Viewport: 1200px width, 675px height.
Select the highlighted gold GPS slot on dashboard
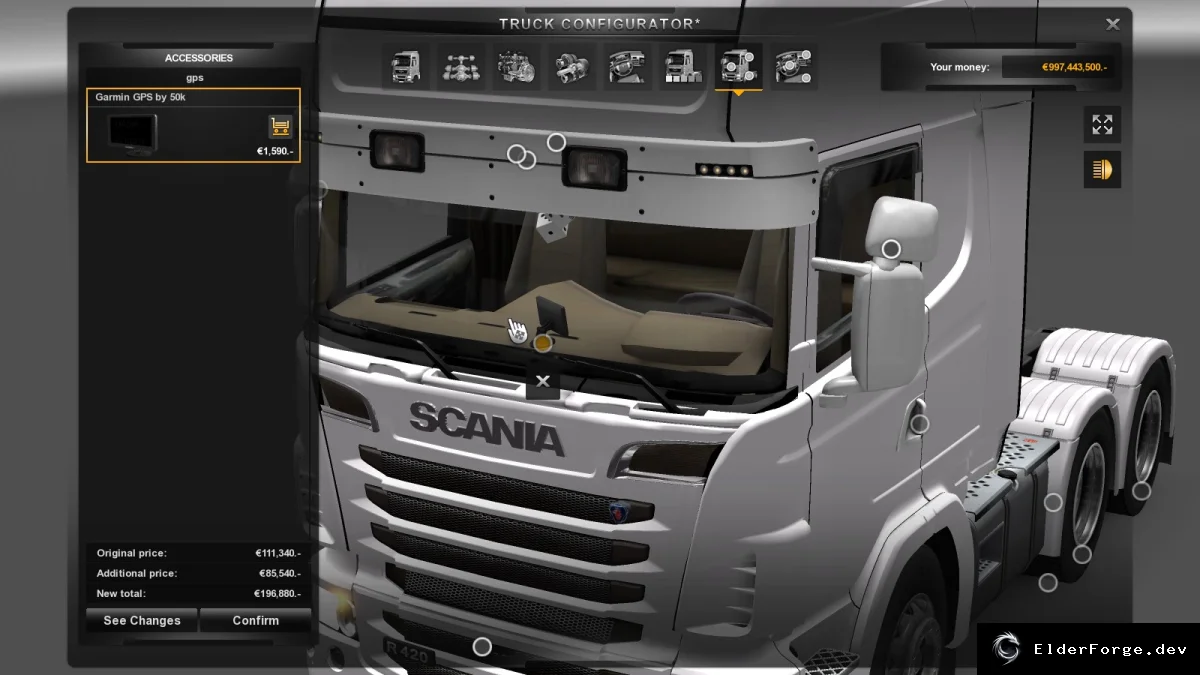tap(543, 343)
